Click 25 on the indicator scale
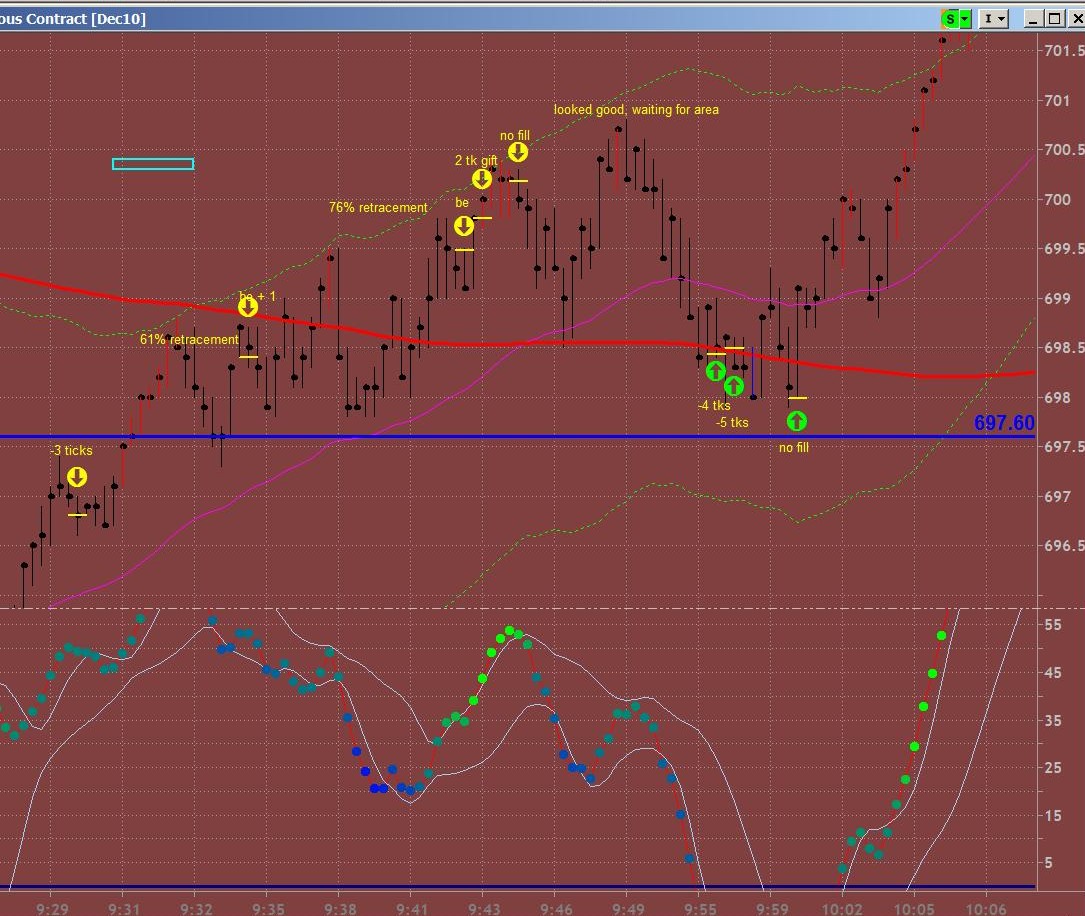1085x916 pixels. click(x=1053, y=767)
